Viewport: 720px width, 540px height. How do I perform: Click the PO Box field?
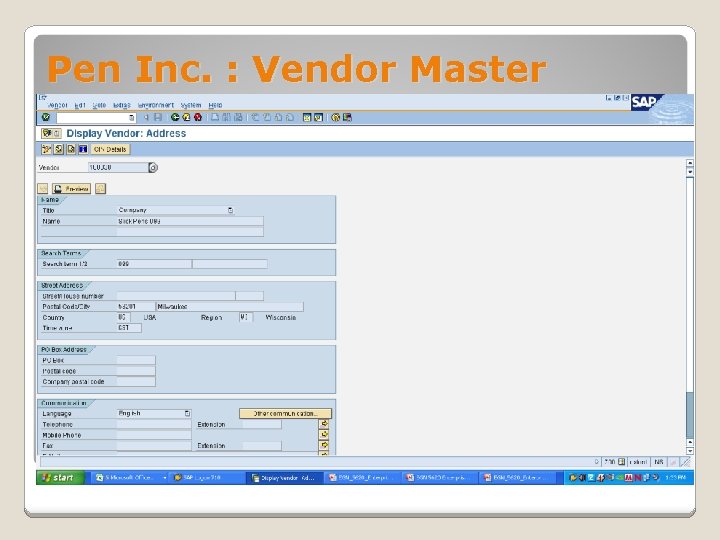tap(136, 360)
